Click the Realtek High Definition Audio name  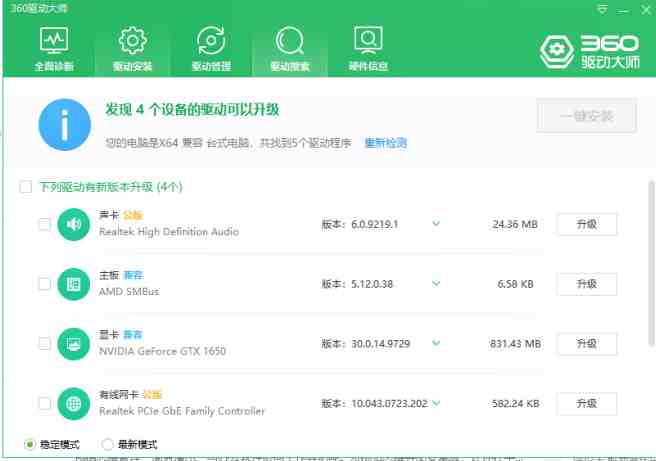(169, 232)
